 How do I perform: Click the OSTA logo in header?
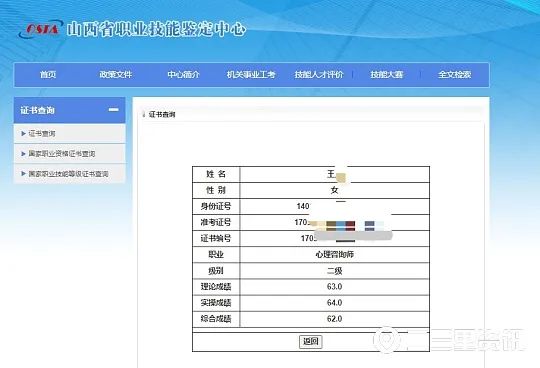coord(41,29)
